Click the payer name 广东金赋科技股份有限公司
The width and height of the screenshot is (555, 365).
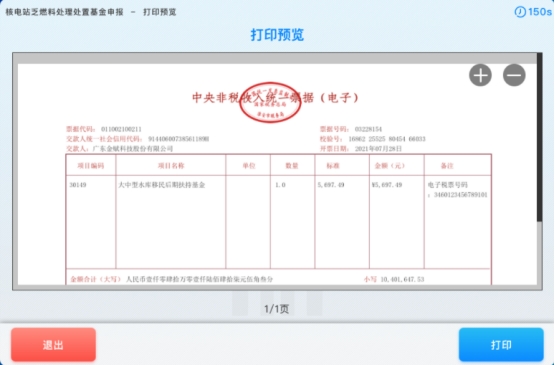(133, 149)
